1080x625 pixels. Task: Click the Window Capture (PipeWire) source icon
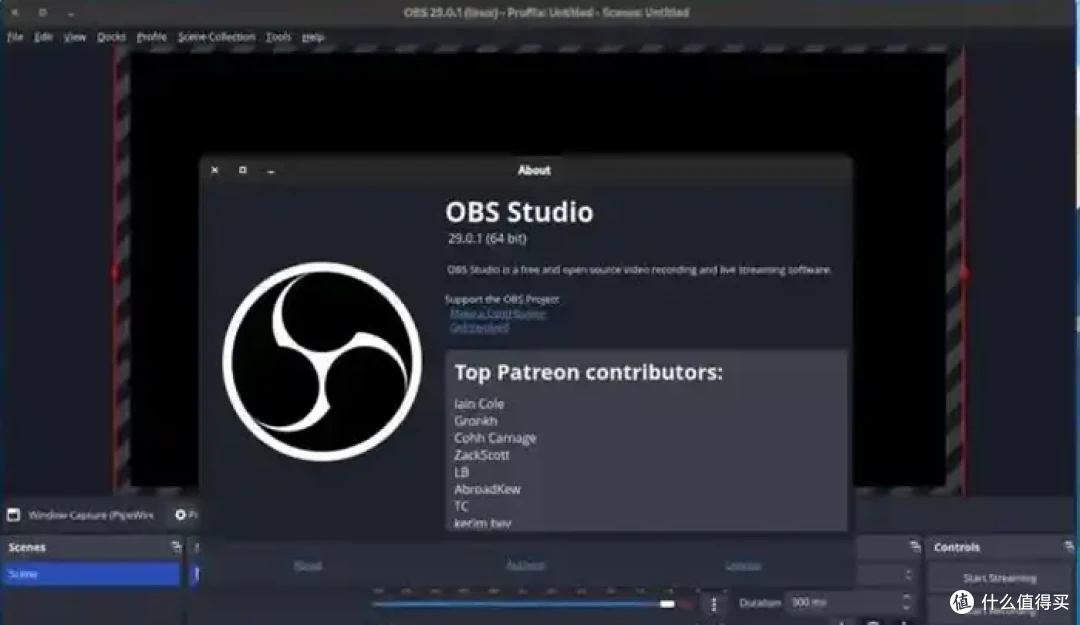14,515
